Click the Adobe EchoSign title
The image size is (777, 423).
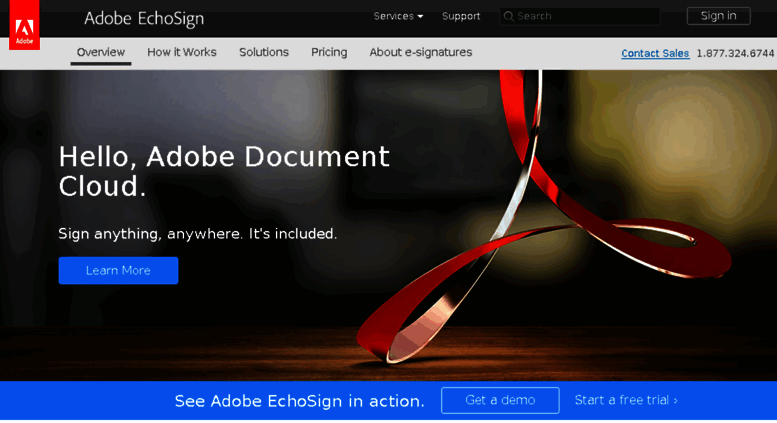click(x=144, y=19)
